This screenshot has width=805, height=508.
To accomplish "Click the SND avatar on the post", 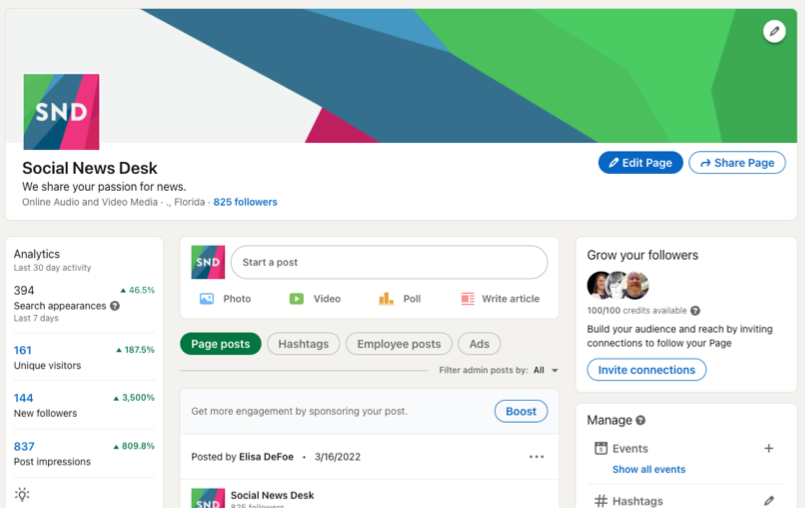I will click(x=208, y=498).
